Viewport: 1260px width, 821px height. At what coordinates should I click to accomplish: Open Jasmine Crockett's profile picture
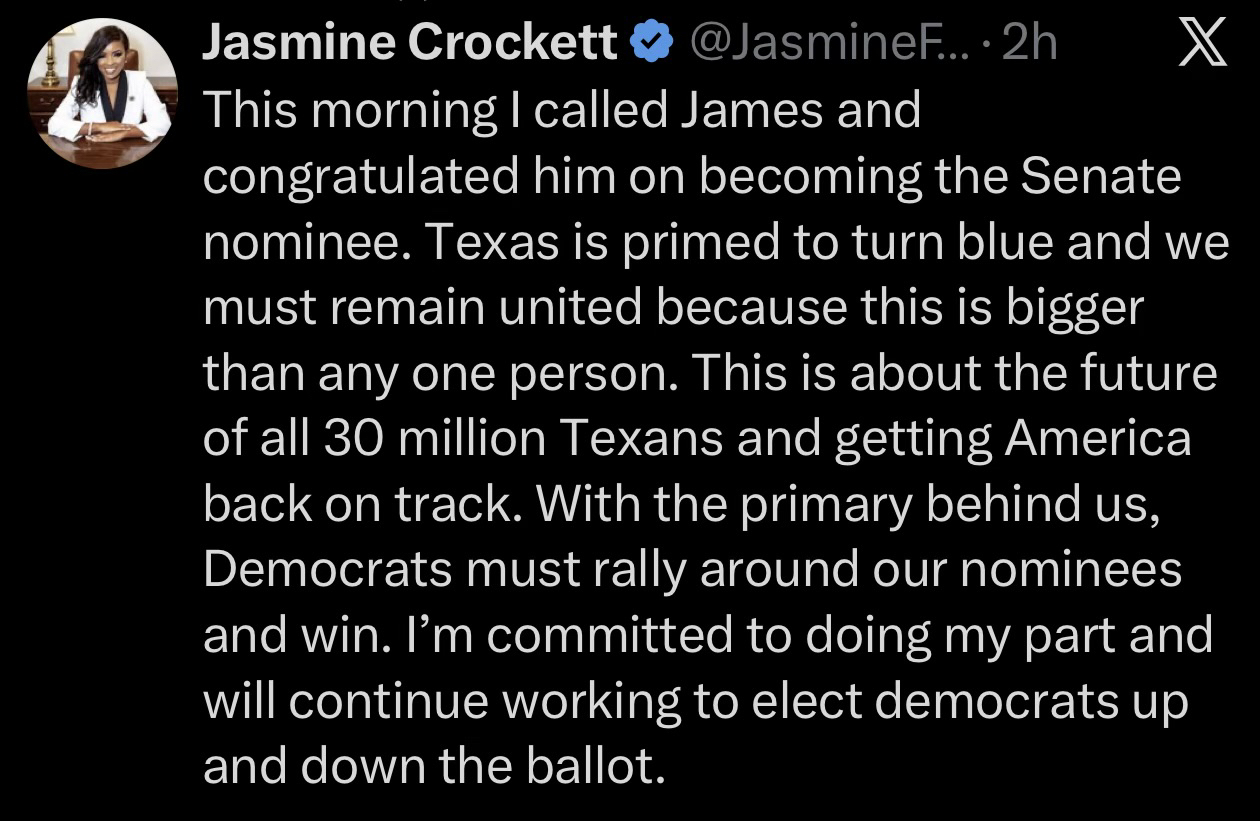tap(102, 93)
